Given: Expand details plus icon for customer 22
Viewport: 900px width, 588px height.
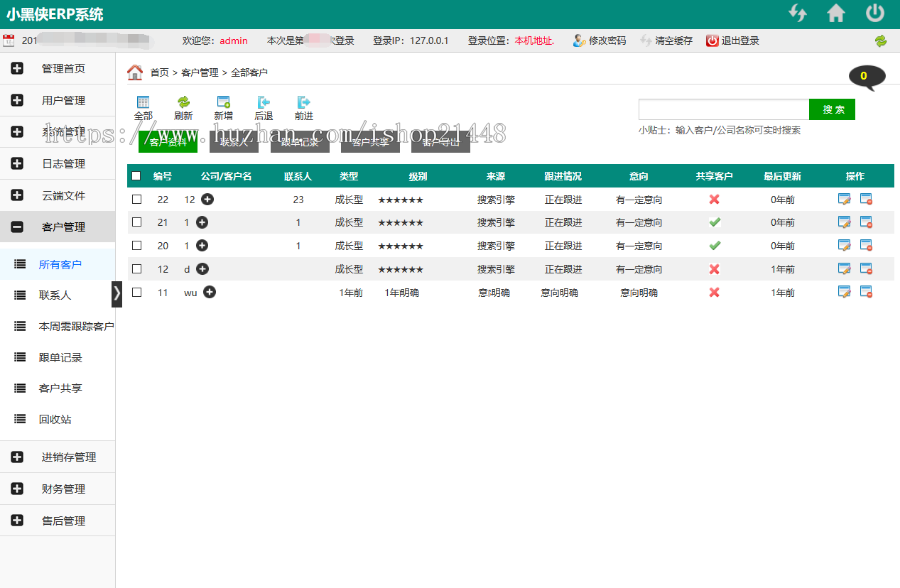Looking at the screenshot, I should click(x=208, y=199).
